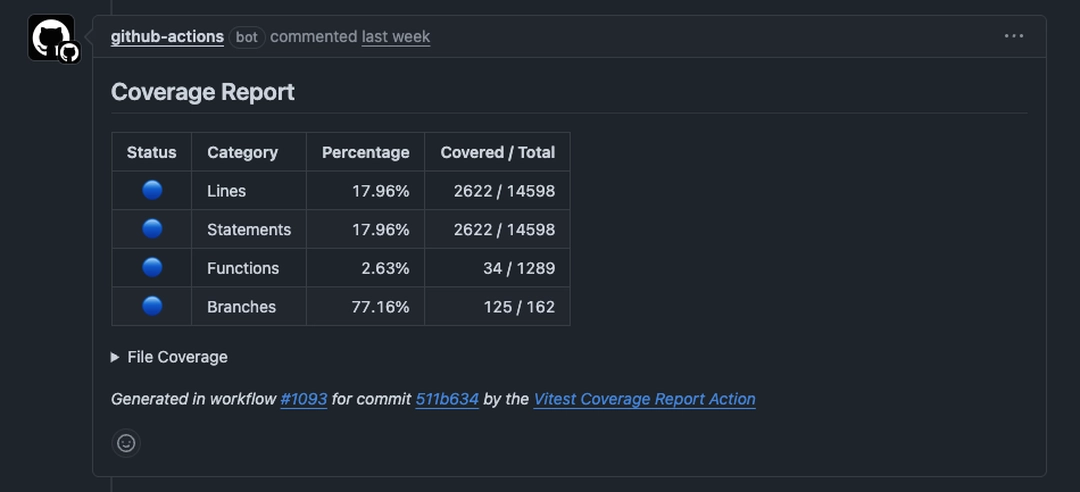The image size is (1080, 492).
Task: Open the Vitest Coverage Report Action link
Action: pyautogui.click(x=645, y=399)
